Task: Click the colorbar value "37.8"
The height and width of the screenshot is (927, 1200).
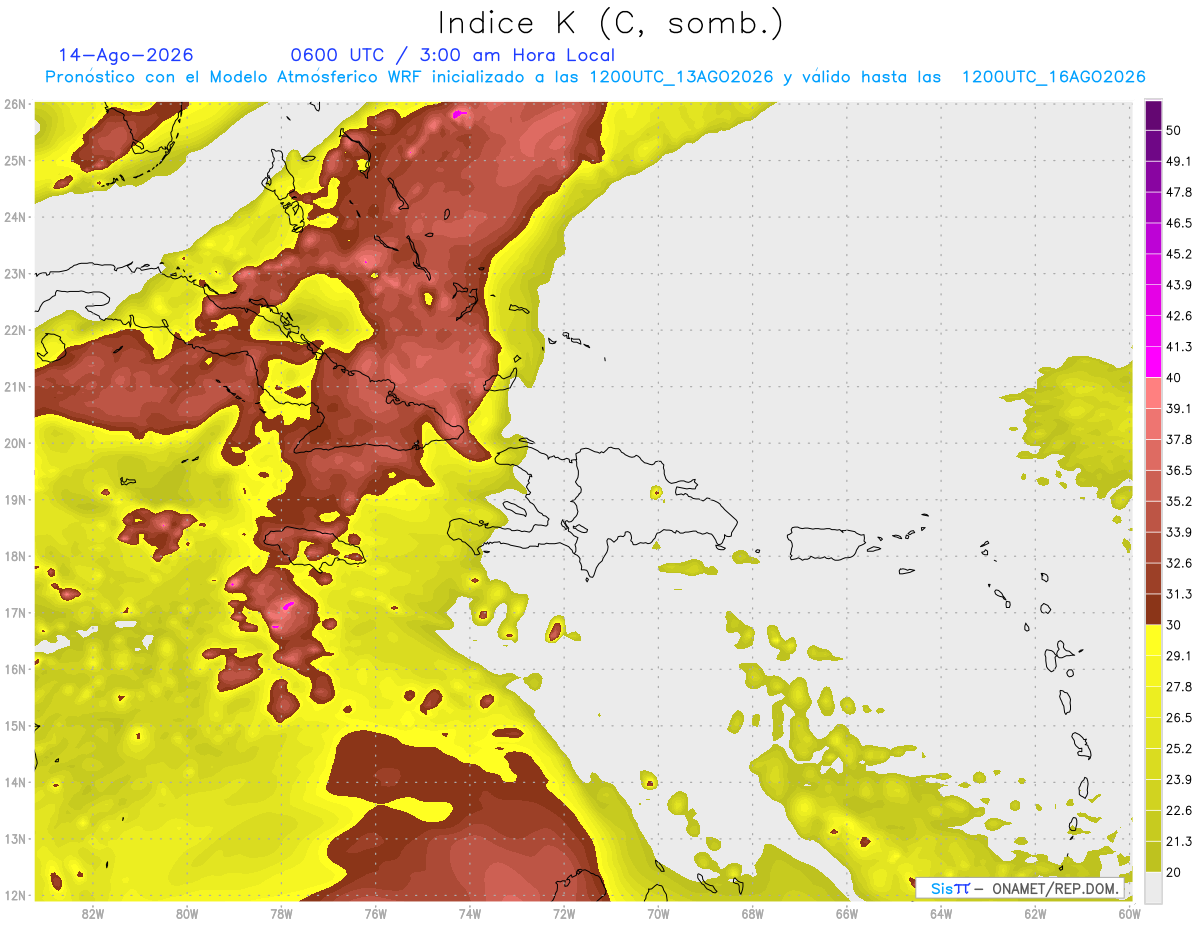Action: pyautogui.click(x=1179, y=439)
